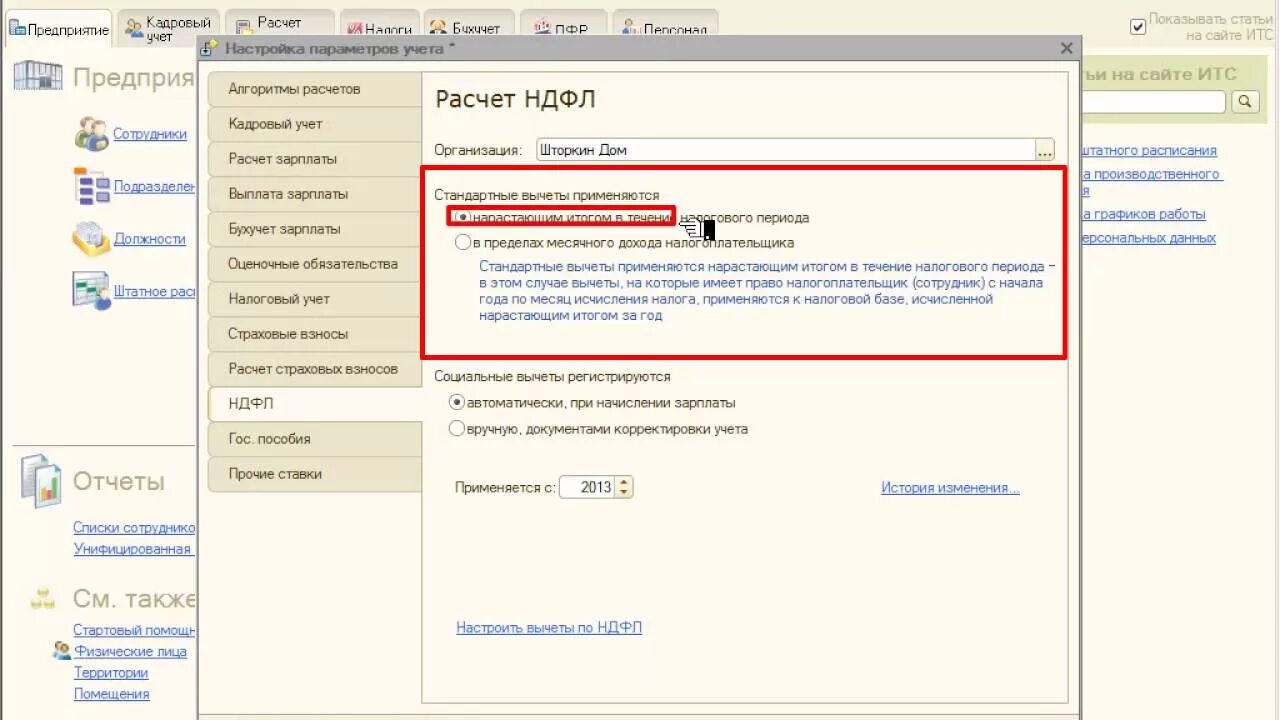Click the Предприятие section header icon
Viewport: 1280px width, 720px height.
pyautogui.click(x=37, y=78)
